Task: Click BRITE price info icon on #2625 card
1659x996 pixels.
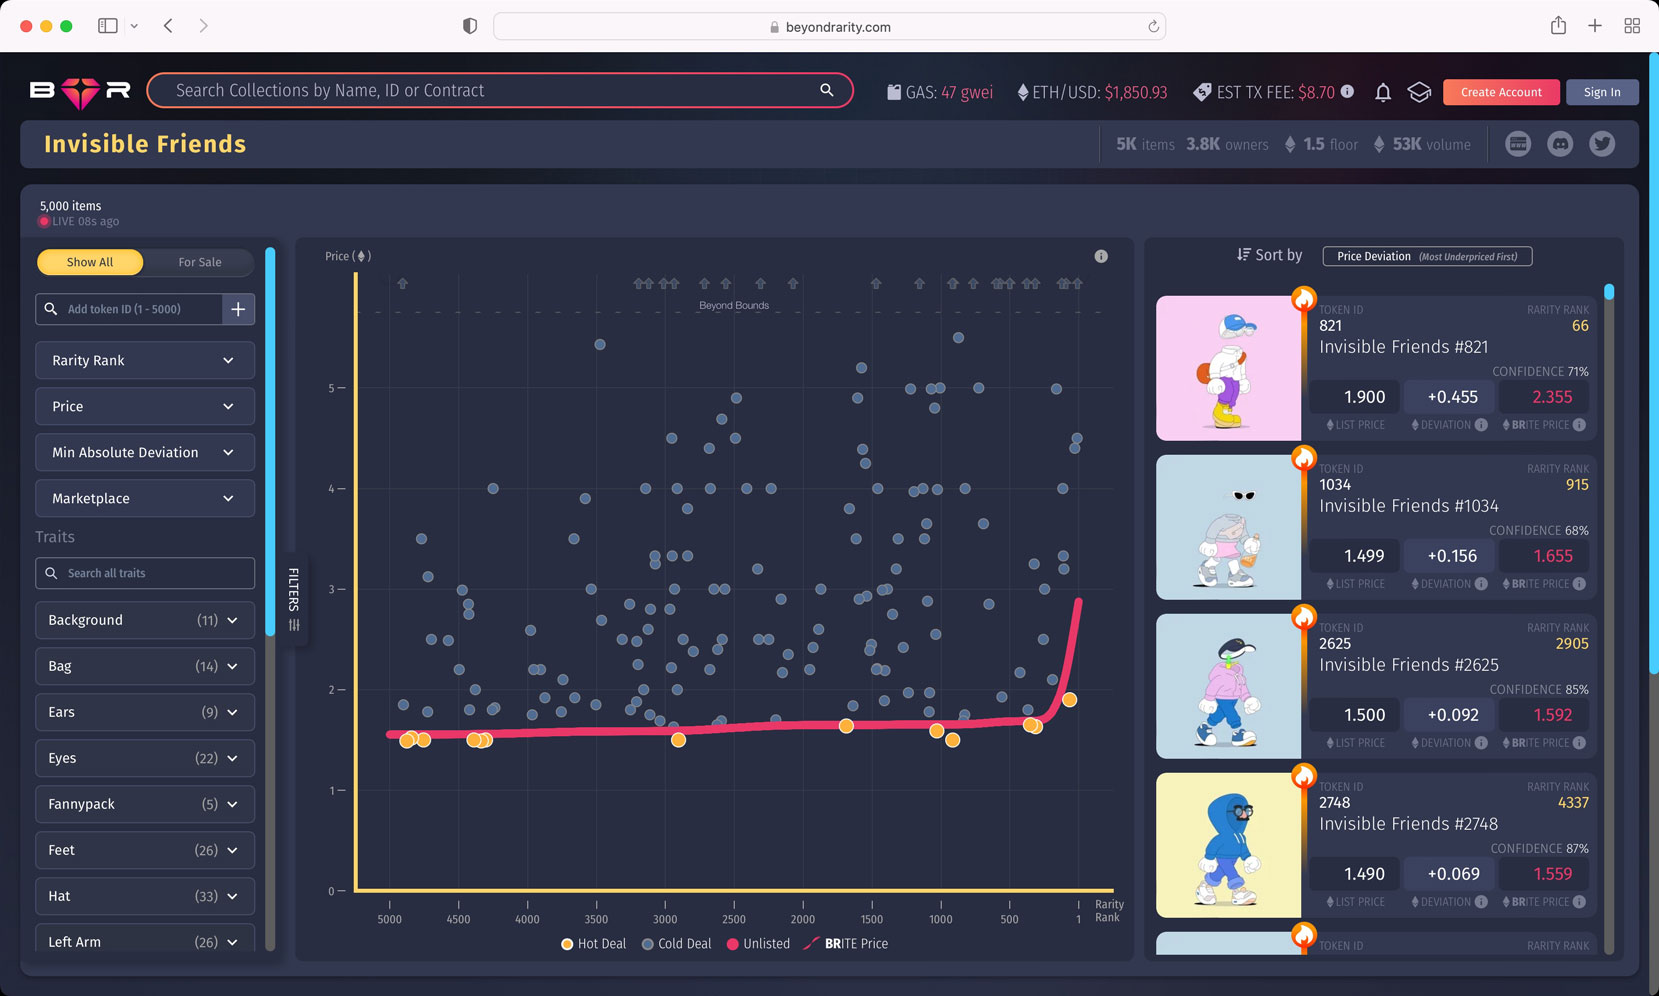Action: tap(1579, 743)
